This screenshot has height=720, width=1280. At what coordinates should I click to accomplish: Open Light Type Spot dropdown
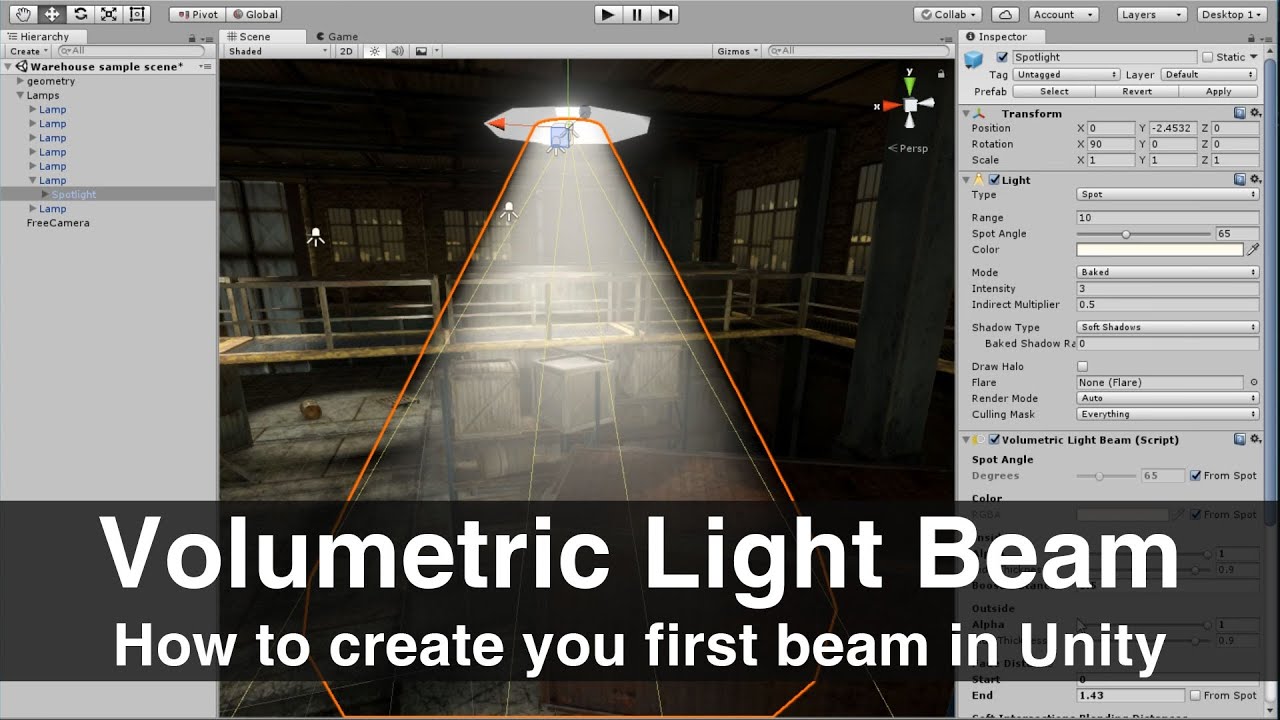(x=1168, y=194)
